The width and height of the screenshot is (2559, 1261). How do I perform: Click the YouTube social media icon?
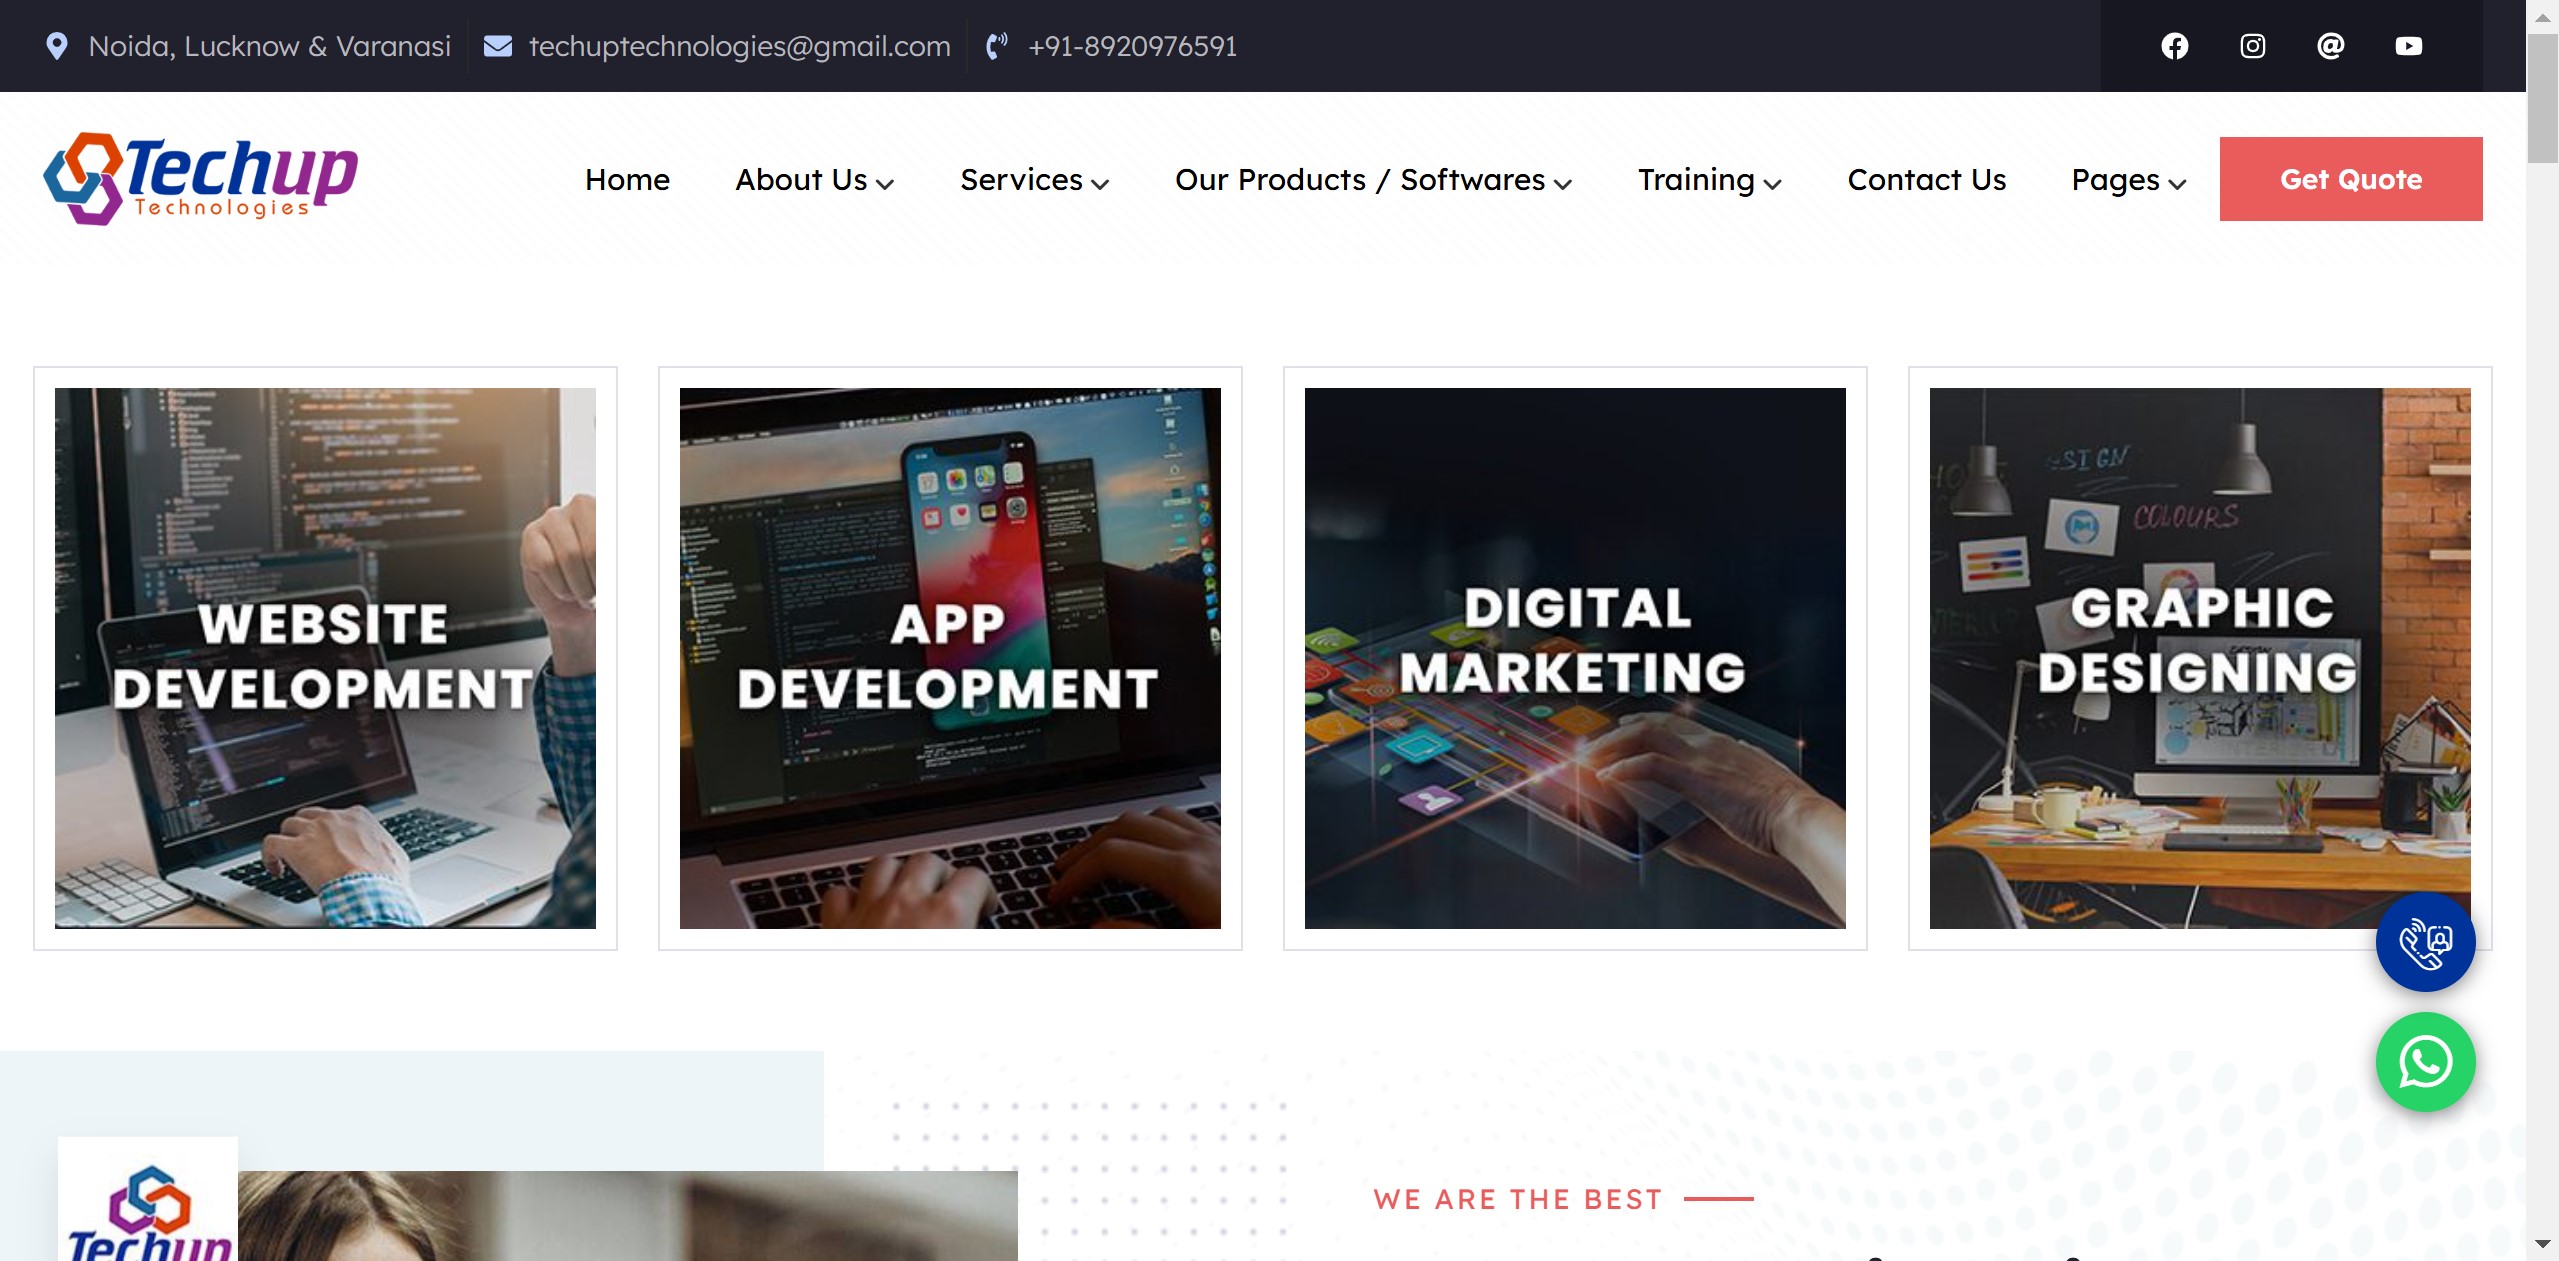click(x=2407, y=44)
